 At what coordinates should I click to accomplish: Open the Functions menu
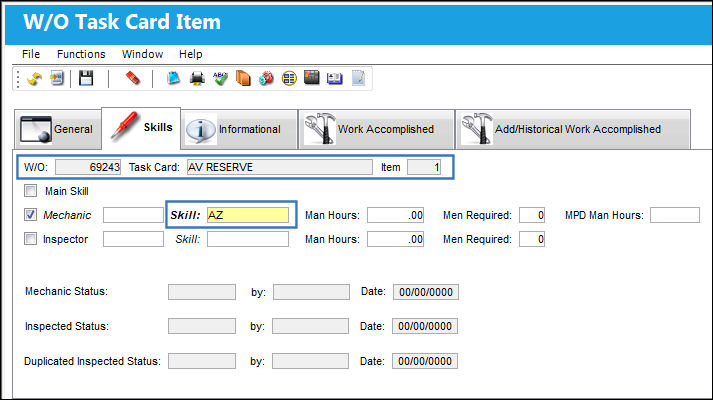pos(81,54)
